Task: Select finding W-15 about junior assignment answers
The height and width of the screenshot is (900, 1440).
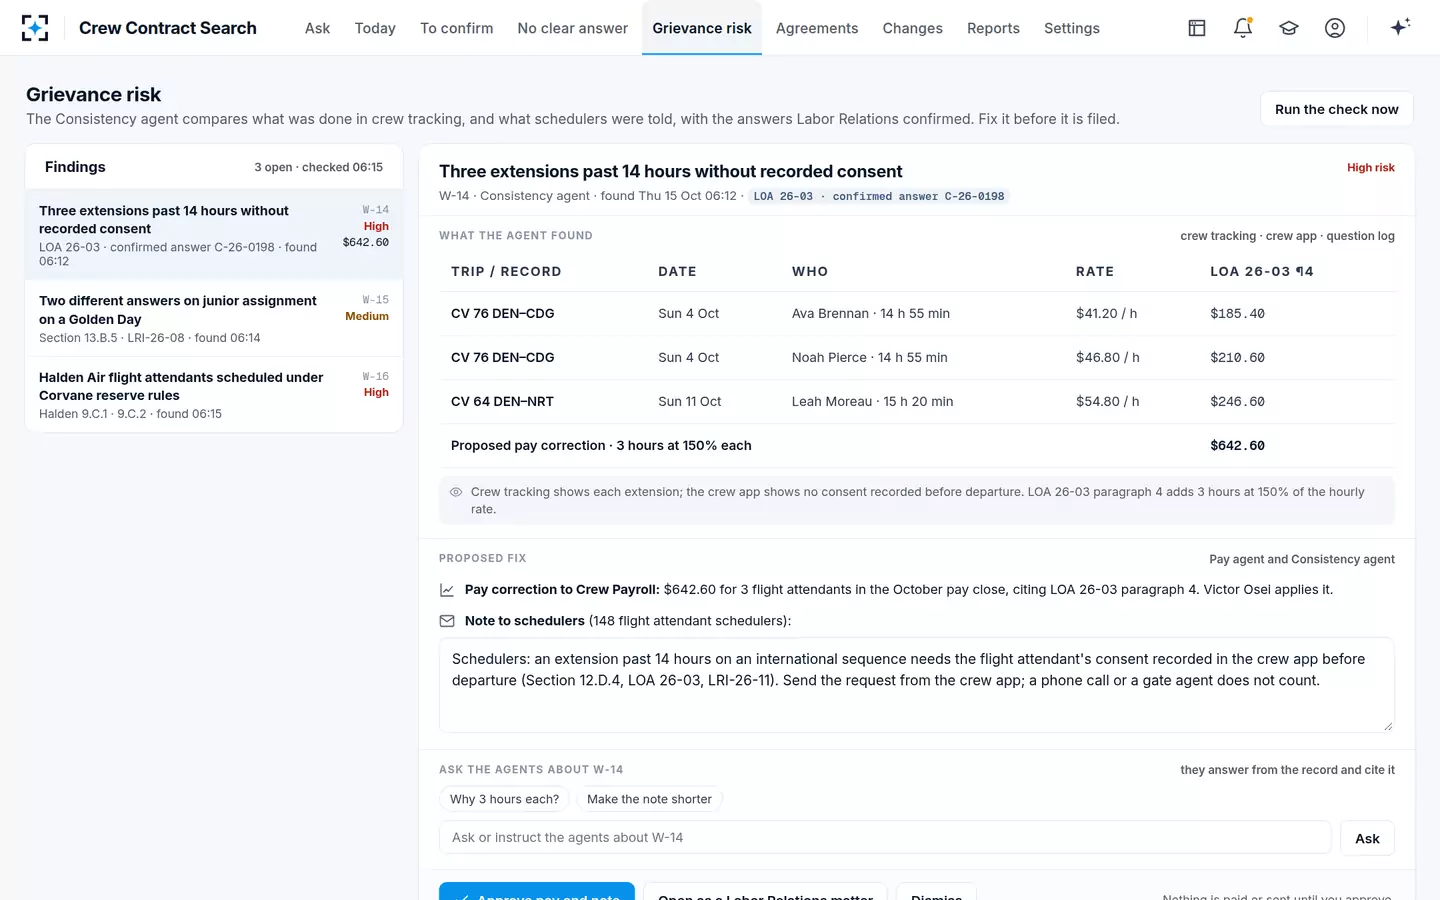Action: pyautogui.click(x=214, y=319)
